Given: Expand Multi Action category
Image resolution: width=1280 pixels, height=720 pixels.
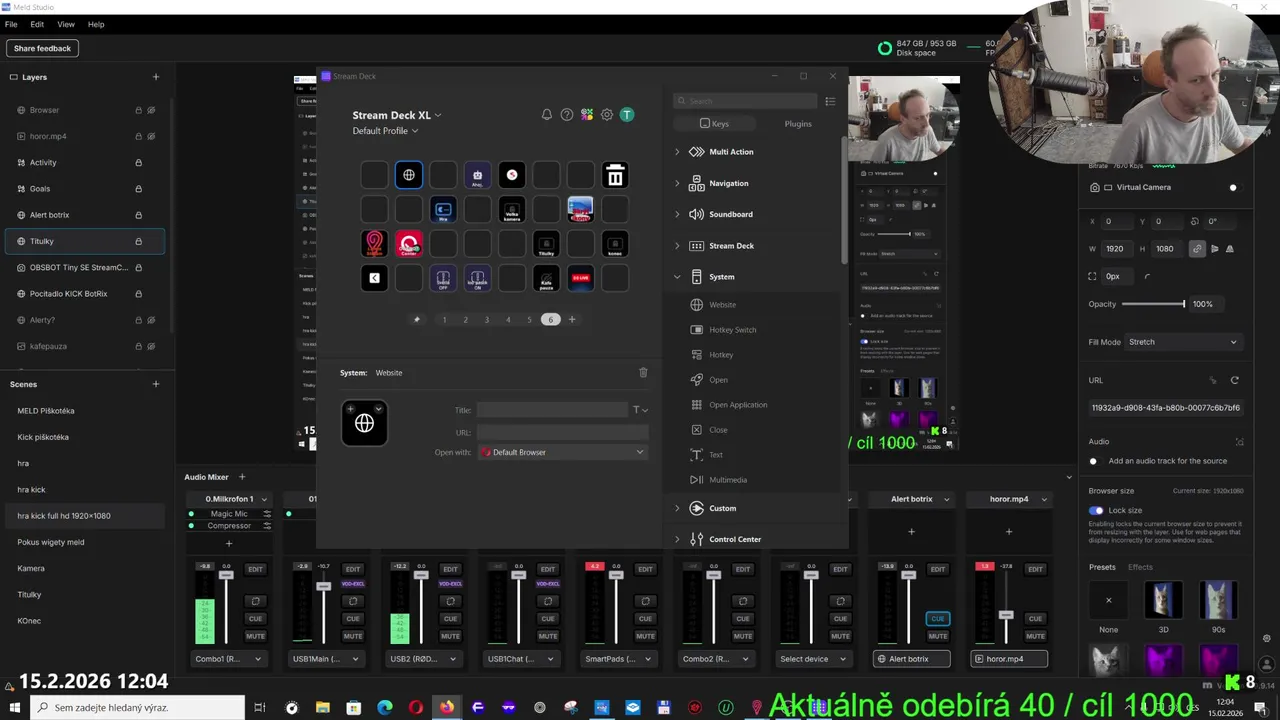Looking at the screenshot, I should click(677, 152).
